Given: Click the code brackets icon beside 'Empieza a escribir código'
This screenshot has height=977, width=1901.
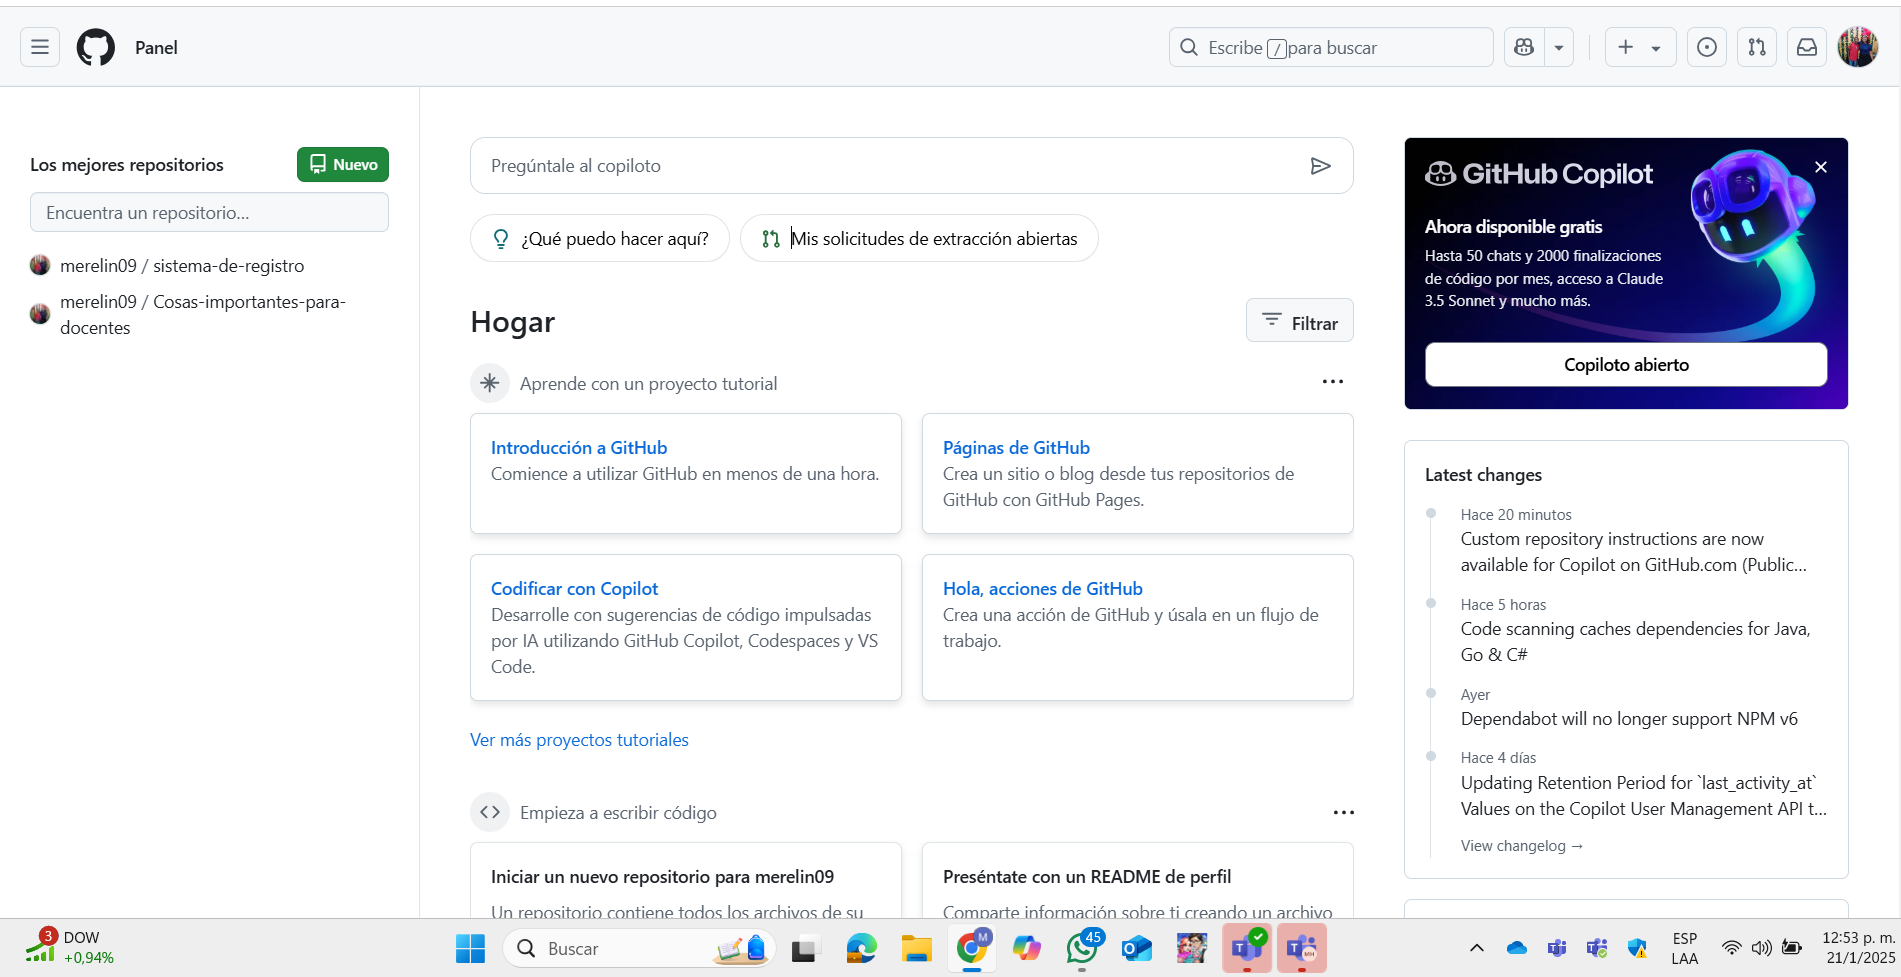Looking at the screenshot, I should pos(490,812).
